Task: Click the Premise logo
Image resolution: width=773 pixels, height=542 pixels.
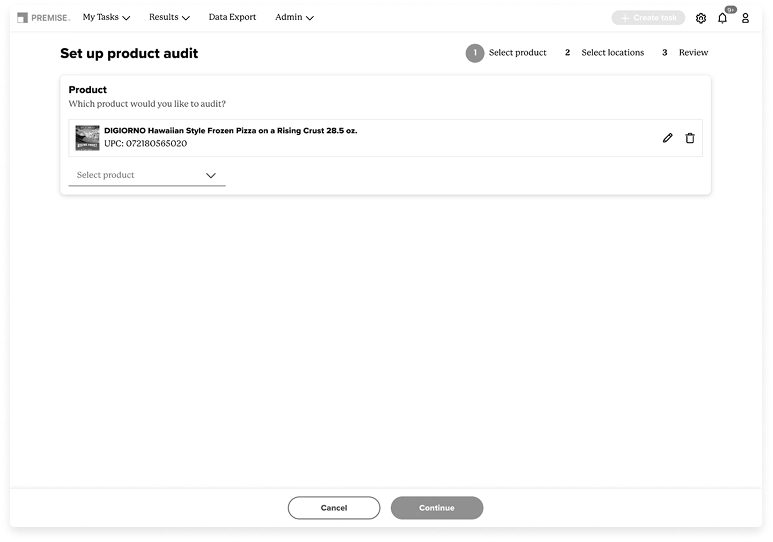Action: coord(43,18)
